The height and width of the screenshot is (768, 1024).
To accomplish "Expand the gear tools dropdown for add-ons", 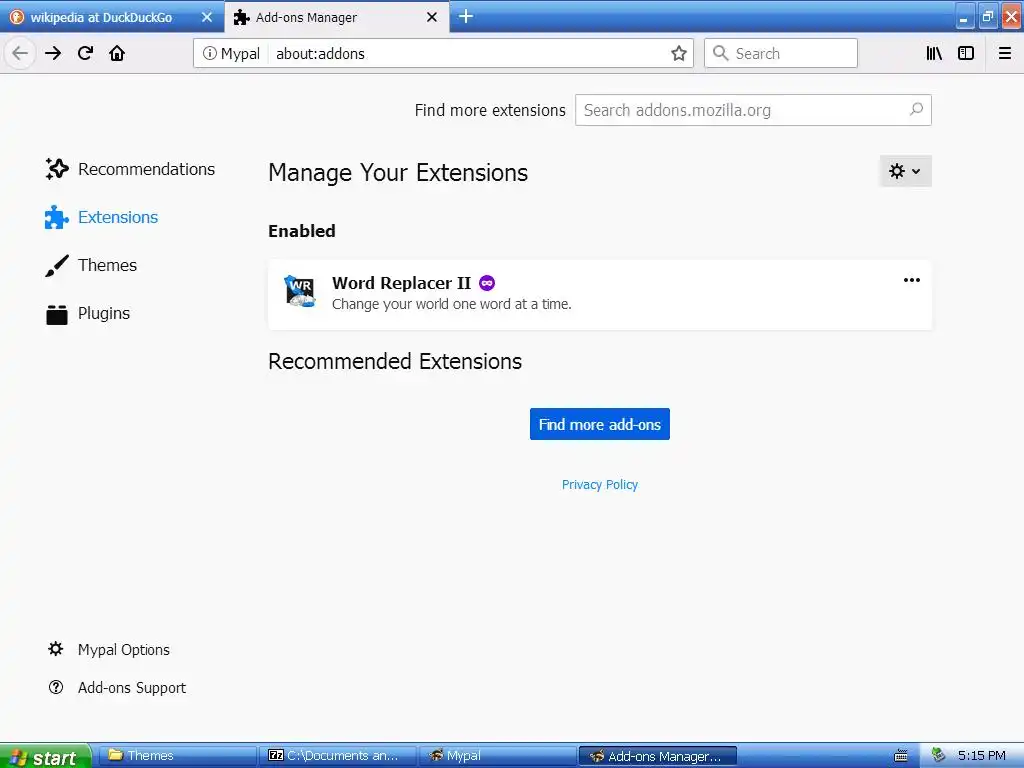I will [905, 171].
